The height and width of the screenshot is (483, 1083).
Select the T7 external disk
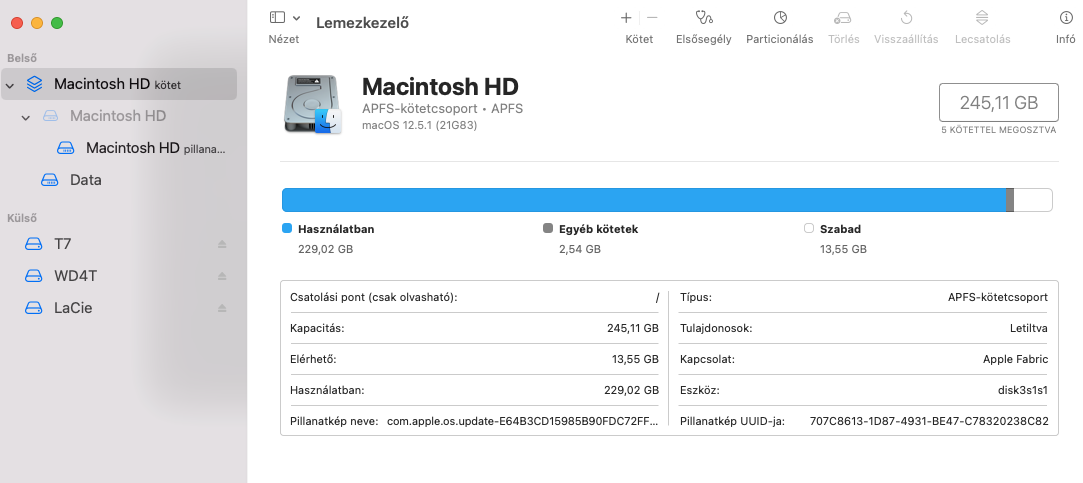point(119,244)
